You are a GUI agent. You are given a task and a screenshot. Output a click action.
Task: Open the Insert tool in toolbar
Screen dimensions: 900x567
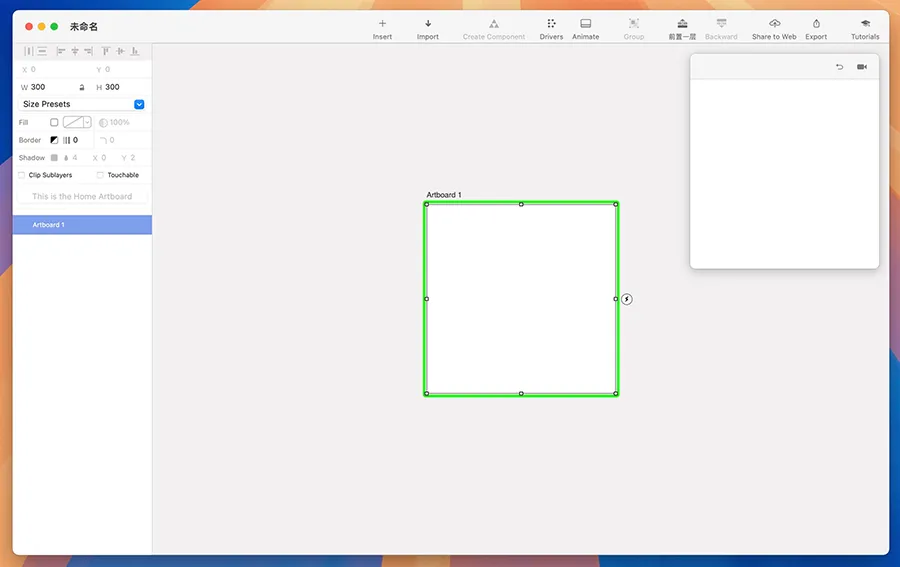[382, 24]
